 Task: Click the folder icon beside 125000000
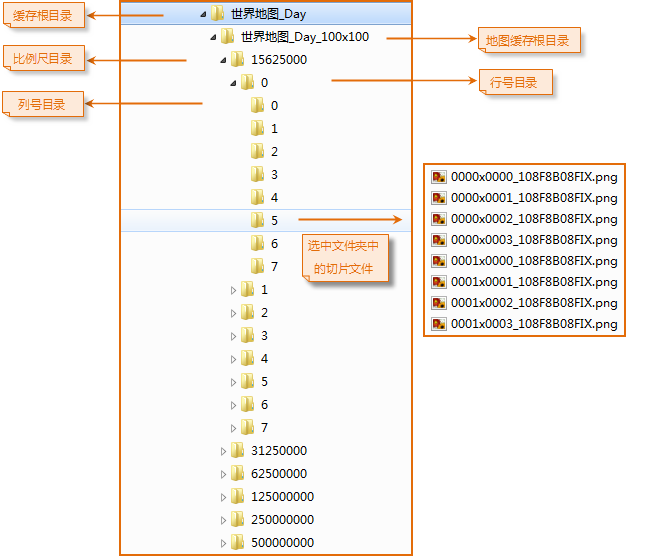(x=237, y=497)
